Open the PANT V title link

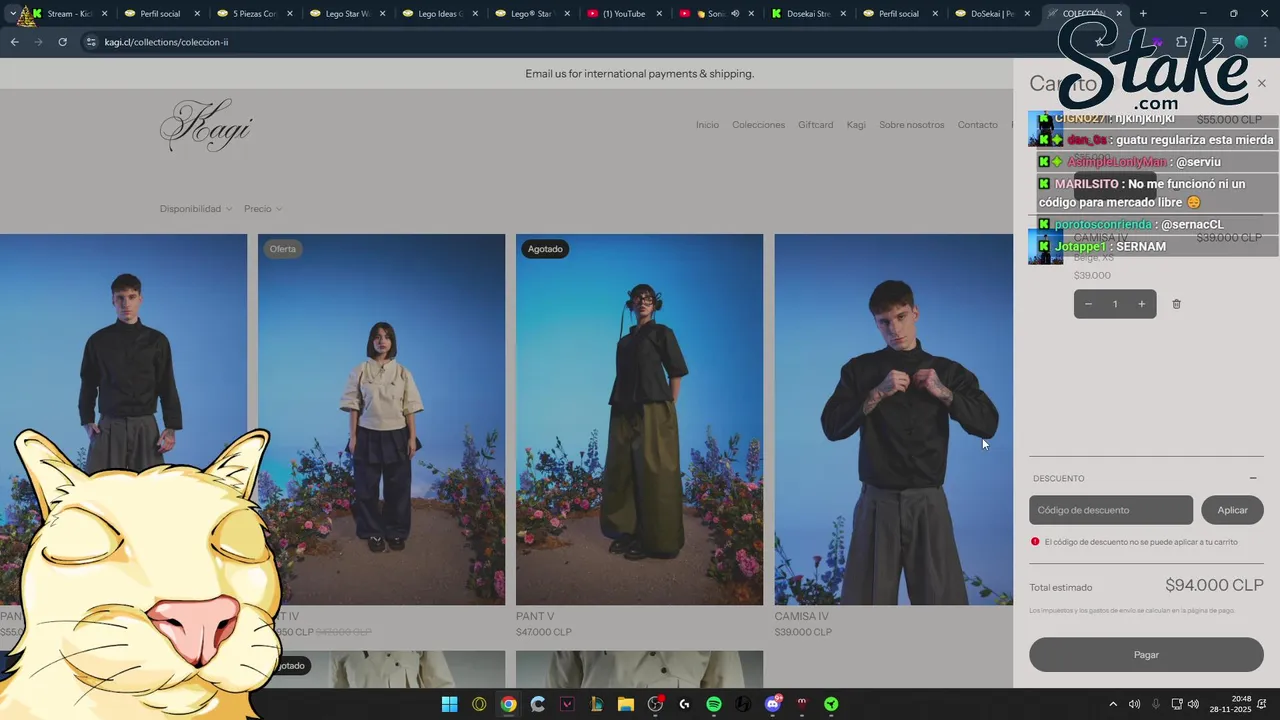click(x=535, y=616)
